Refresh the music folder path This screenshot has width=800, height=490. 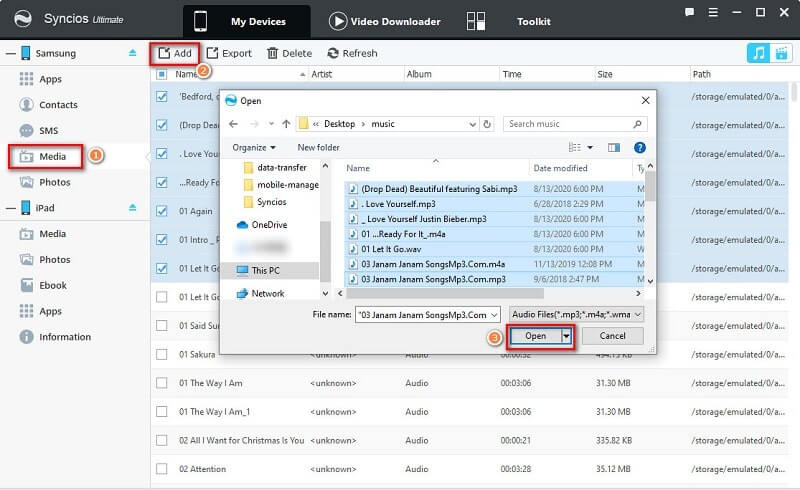click(487, 124)
